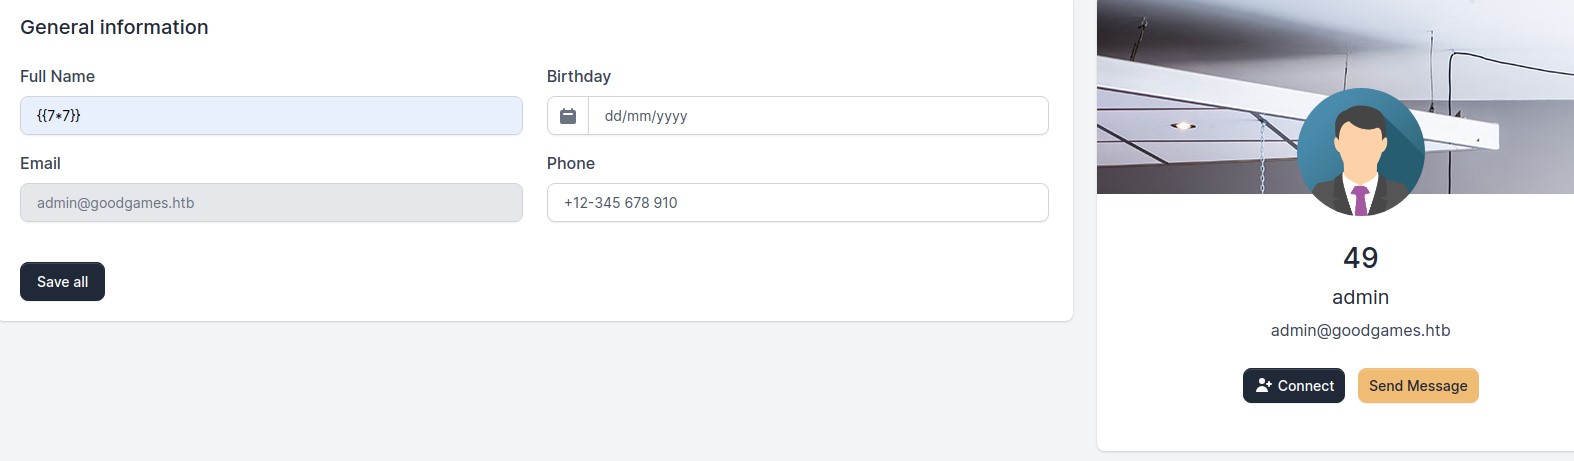Focus the Phone number field
1574x461 pixels.
(798, 203)
